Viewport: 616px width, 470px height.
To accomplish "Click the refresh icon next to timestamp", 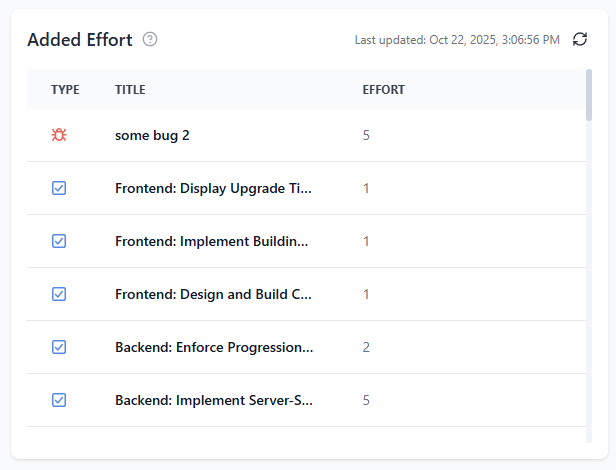I will click(x=580, y=39).
